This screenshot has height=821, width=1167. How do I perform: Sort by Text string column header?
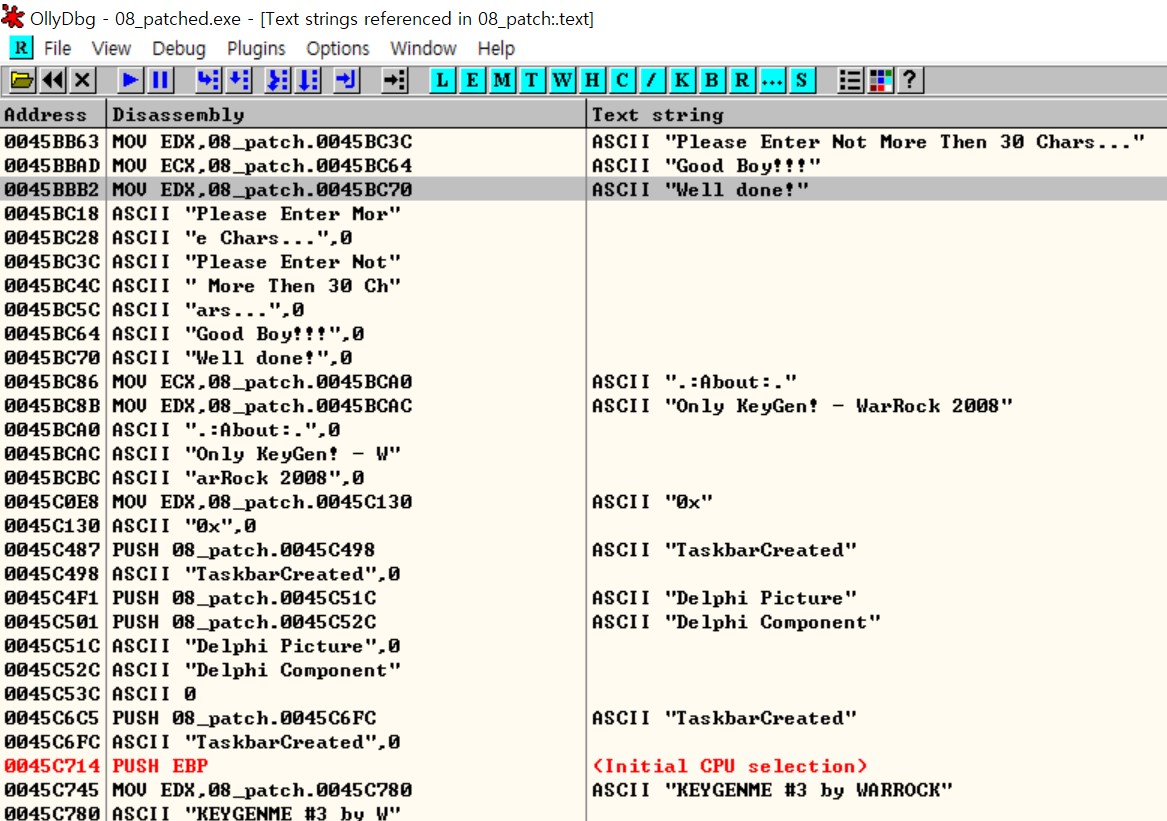coord(877,115)
